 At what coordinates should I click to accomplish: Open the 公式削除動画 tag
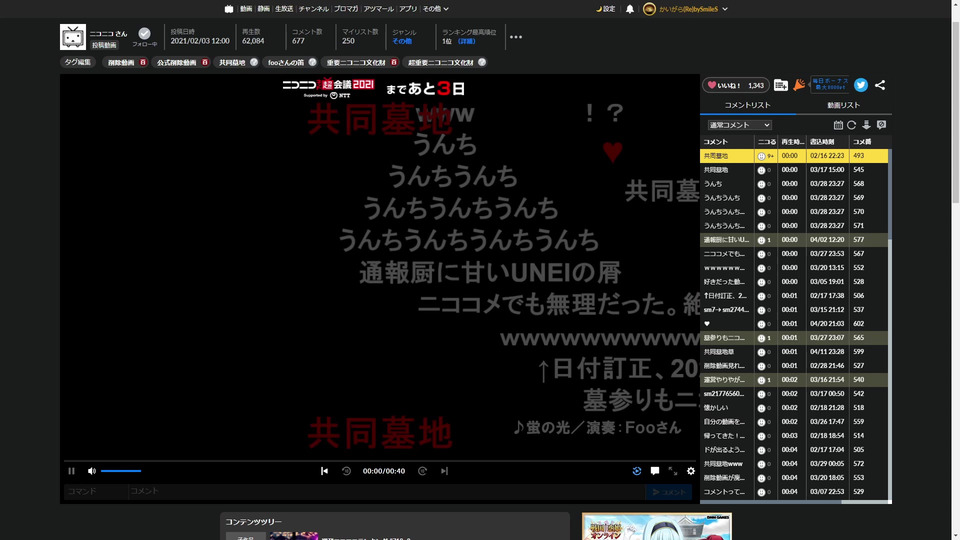(176, 62)
